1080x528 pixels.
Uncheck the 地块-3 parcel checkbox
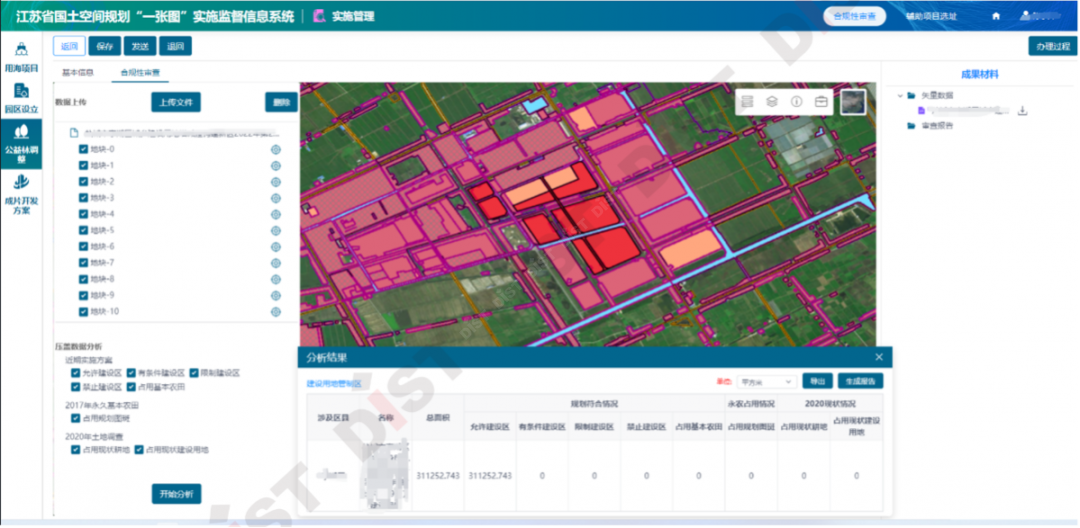pyautogui.click(x=83, y=198)
